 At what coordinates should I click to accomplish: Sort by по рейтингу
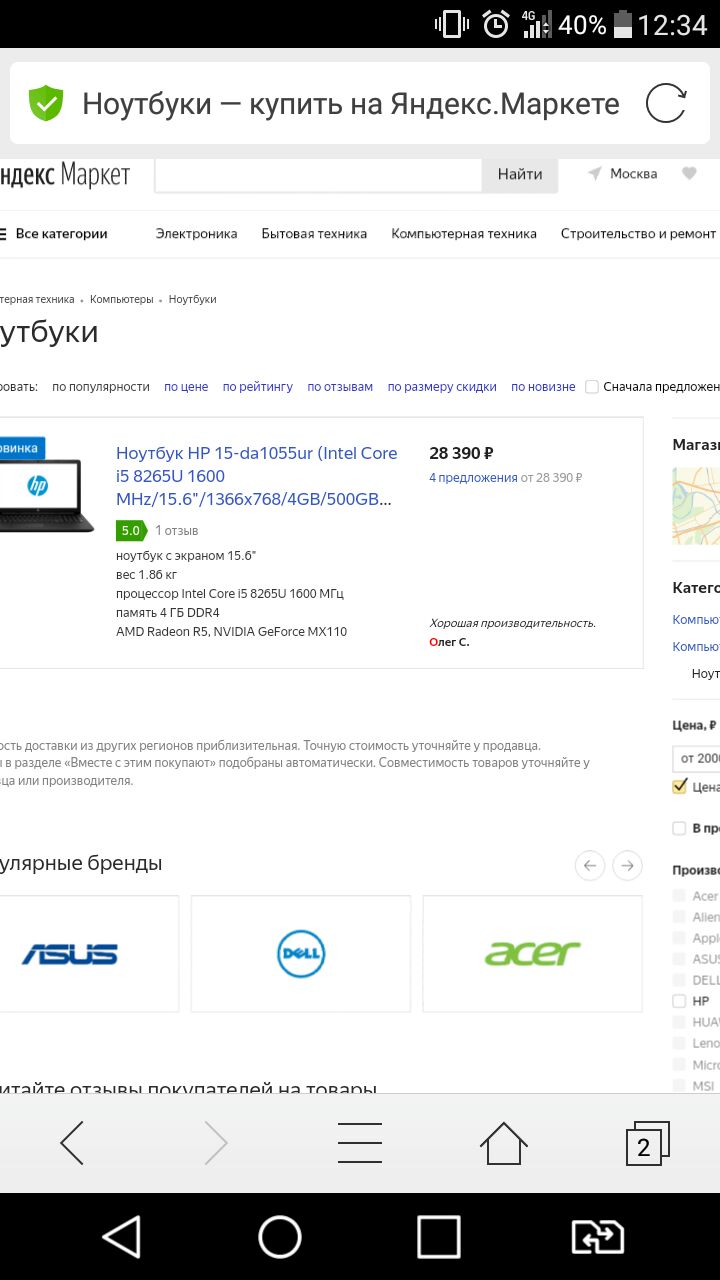(x=258, y=387)
